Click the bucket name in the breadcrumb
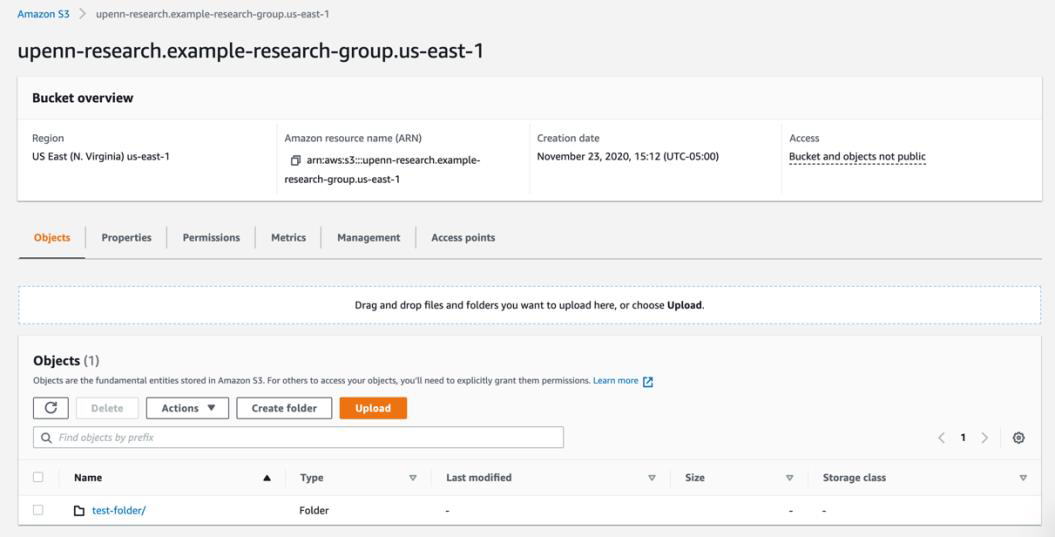This screenshot has height=537, width=1055. pyautogui.click(x=213, y=13)
